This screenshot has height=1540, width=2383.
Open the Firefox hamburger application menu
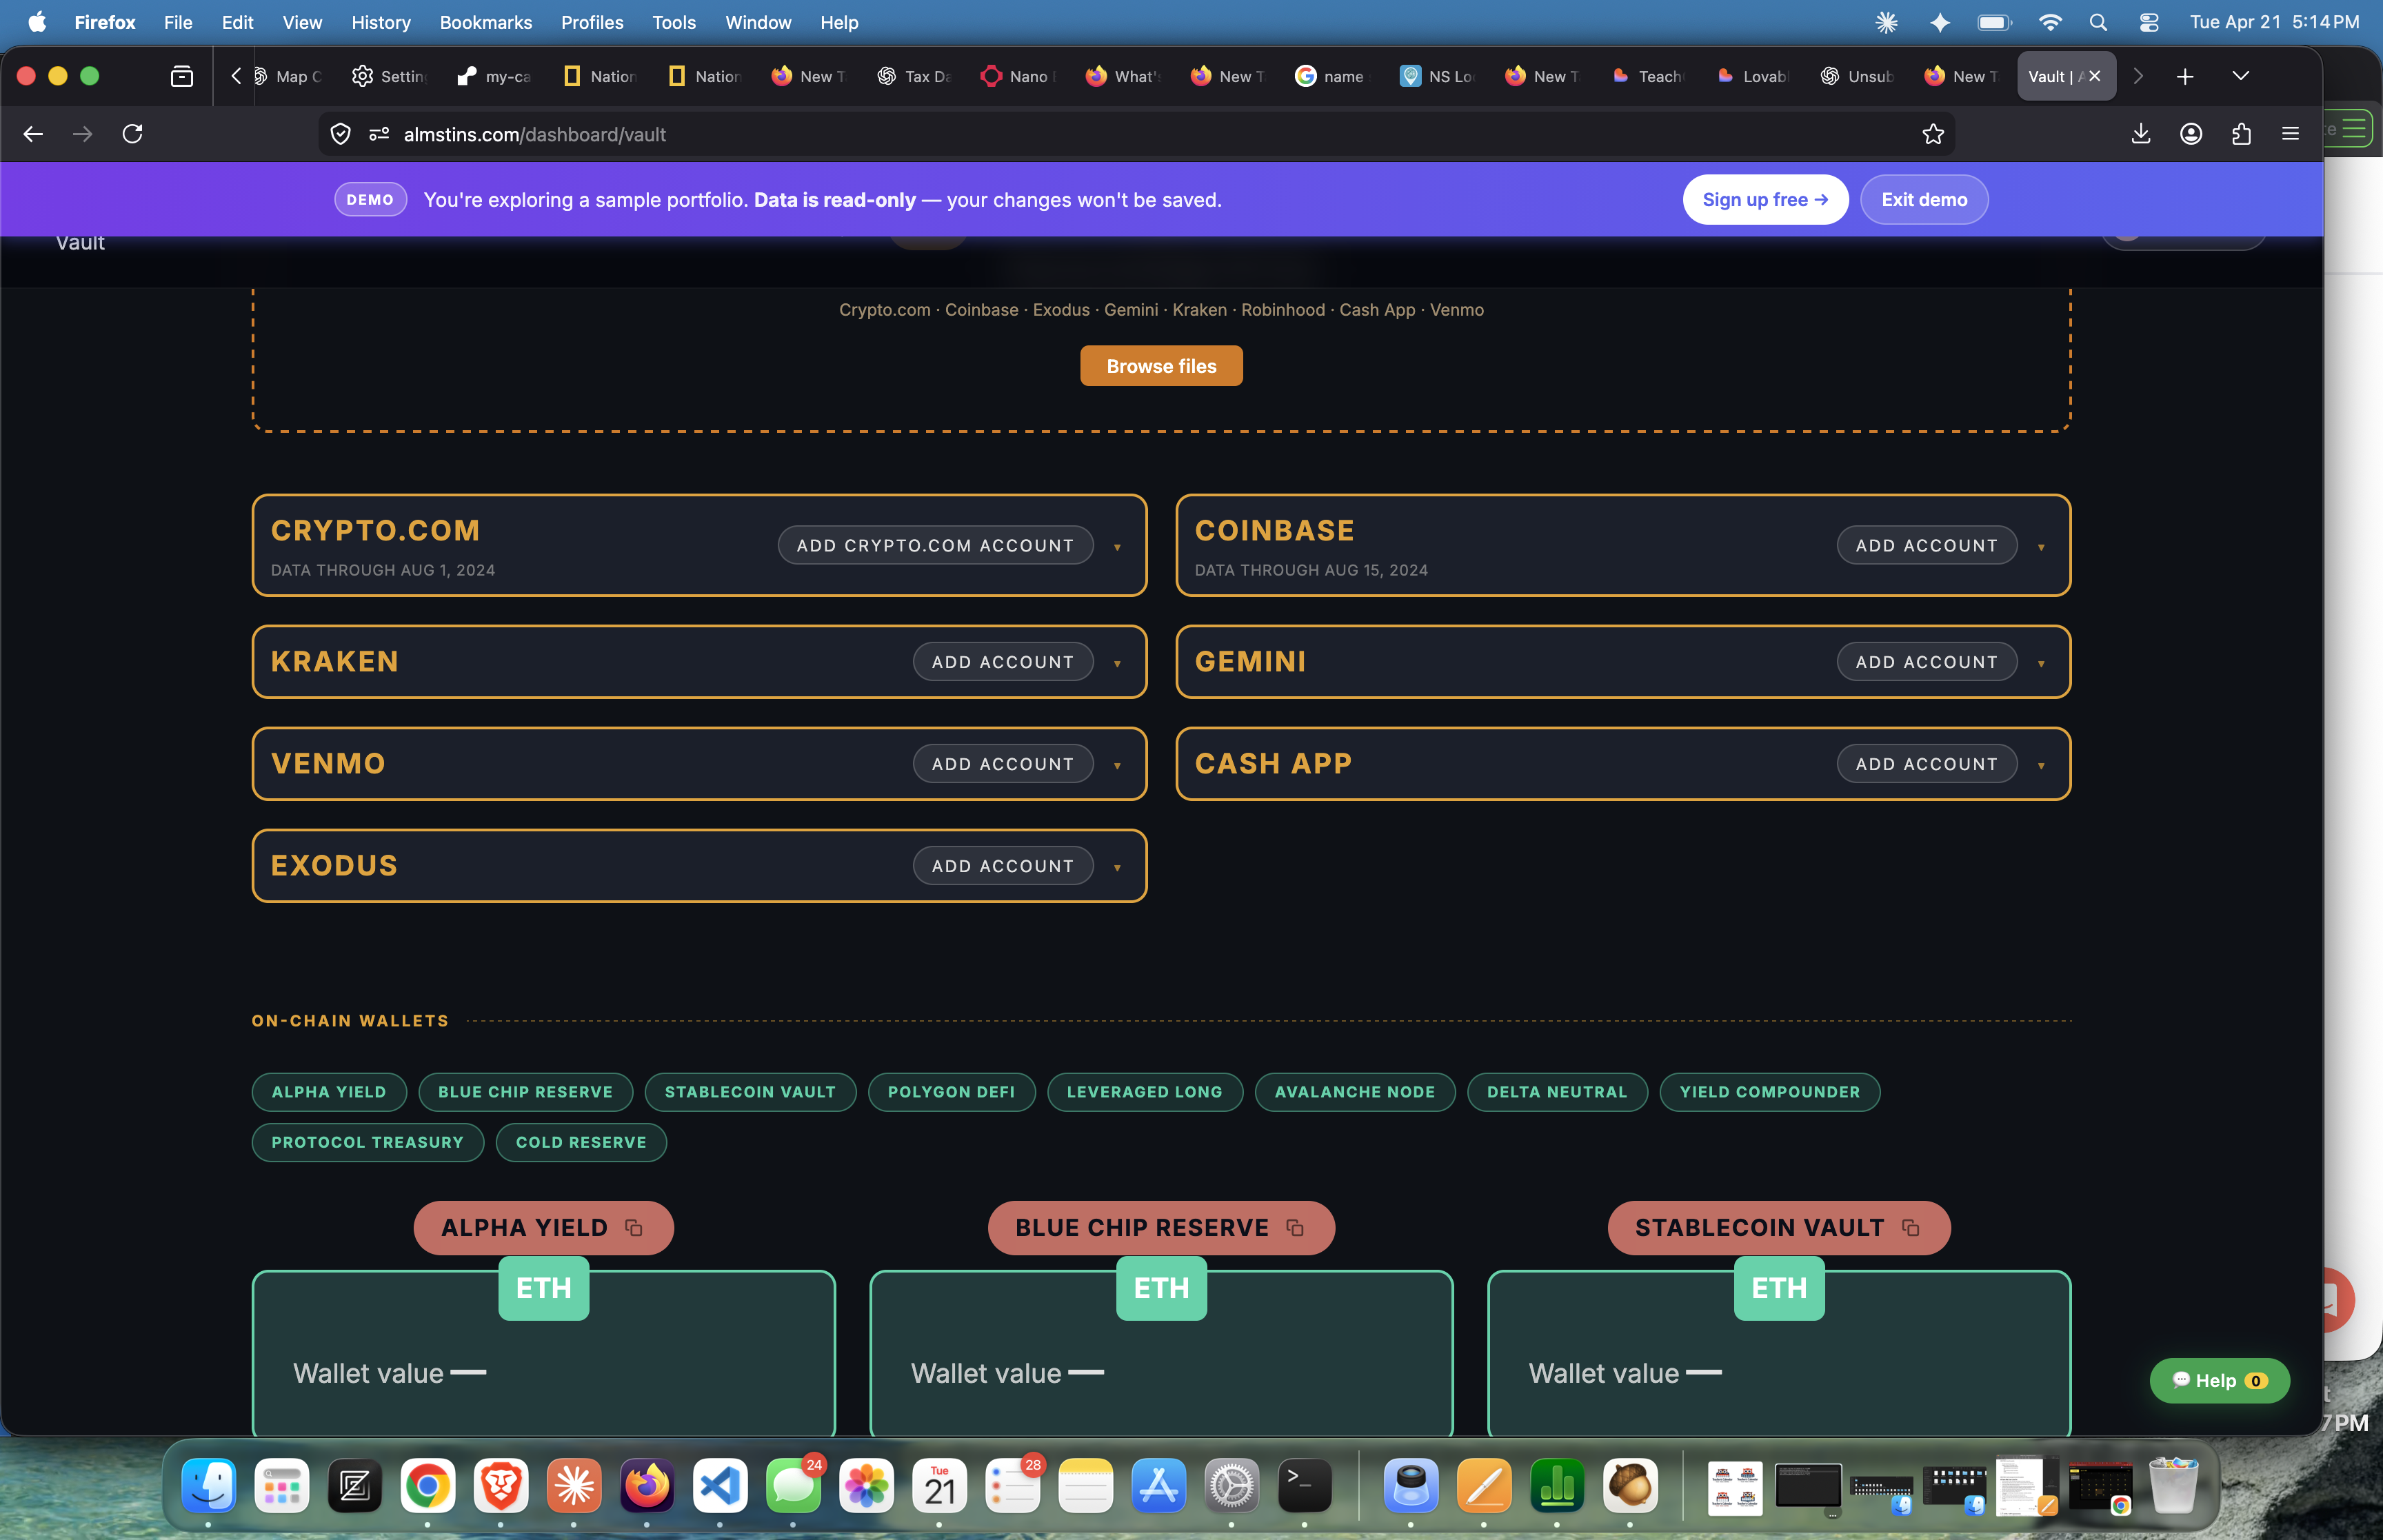pos(2291,134)
